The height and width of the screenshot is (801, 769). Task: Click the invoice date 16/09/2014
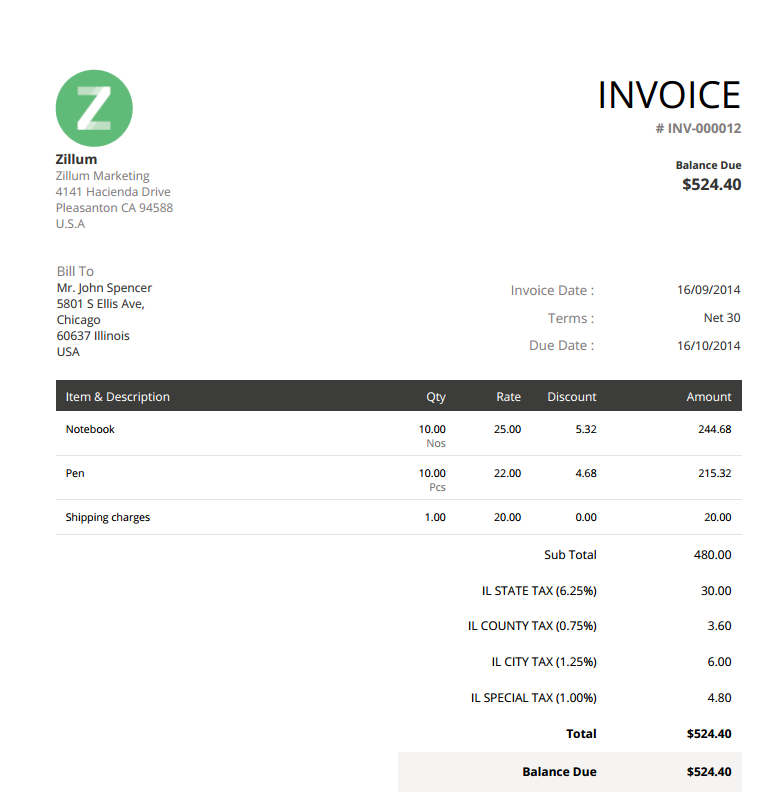(708, 291)
